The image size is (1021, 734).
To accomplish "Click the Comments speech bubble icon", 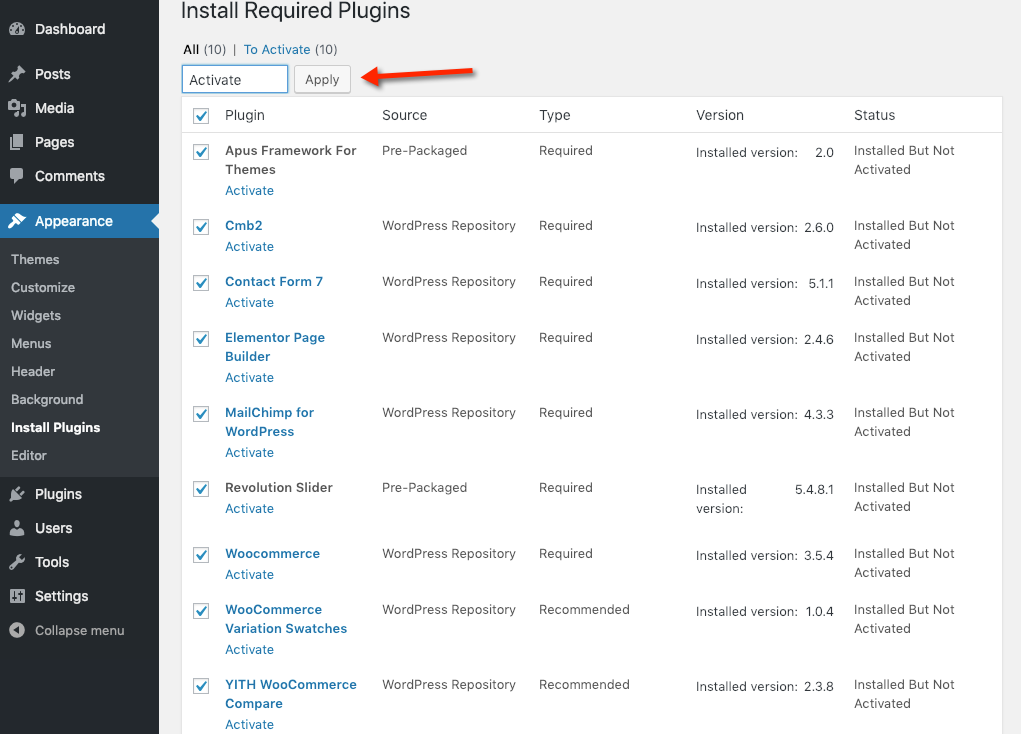I will coord(17,176).
